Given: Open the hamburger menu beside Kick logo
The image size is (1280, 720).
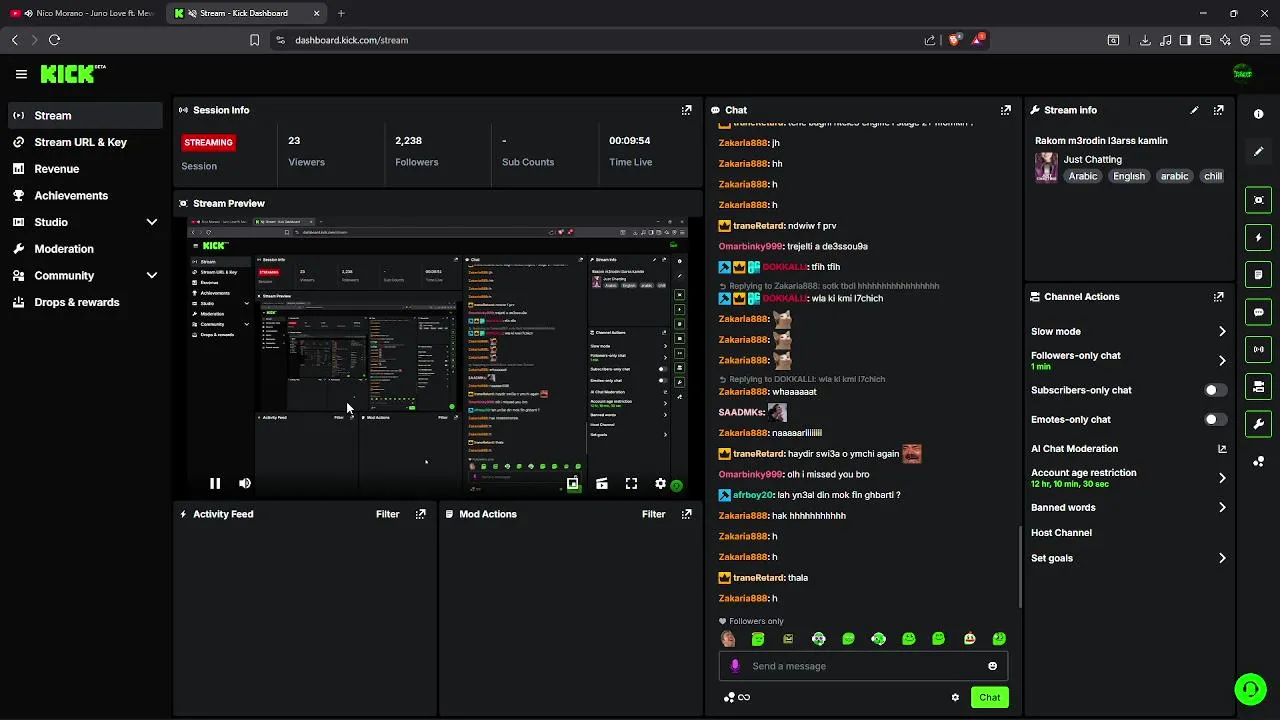Looking at the screenshot, I should coord(21,74).
